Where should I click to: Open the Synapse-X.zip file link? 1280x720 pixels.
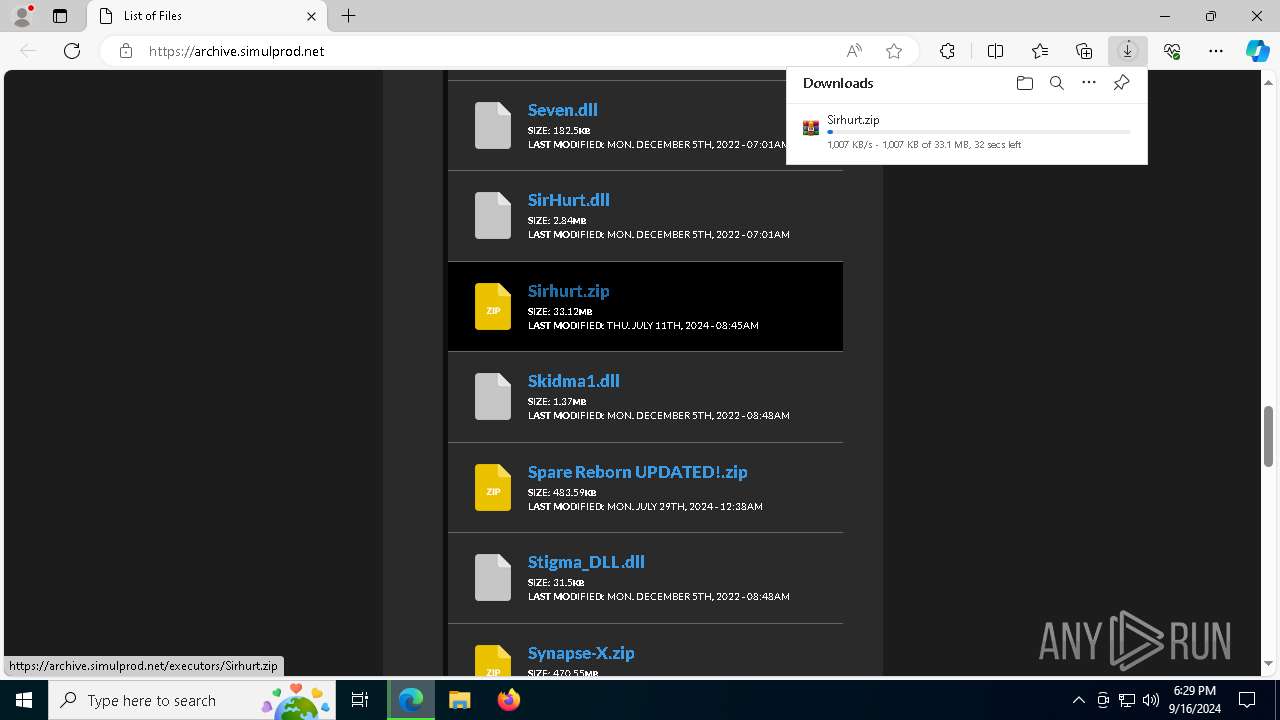tap(581, 653)
